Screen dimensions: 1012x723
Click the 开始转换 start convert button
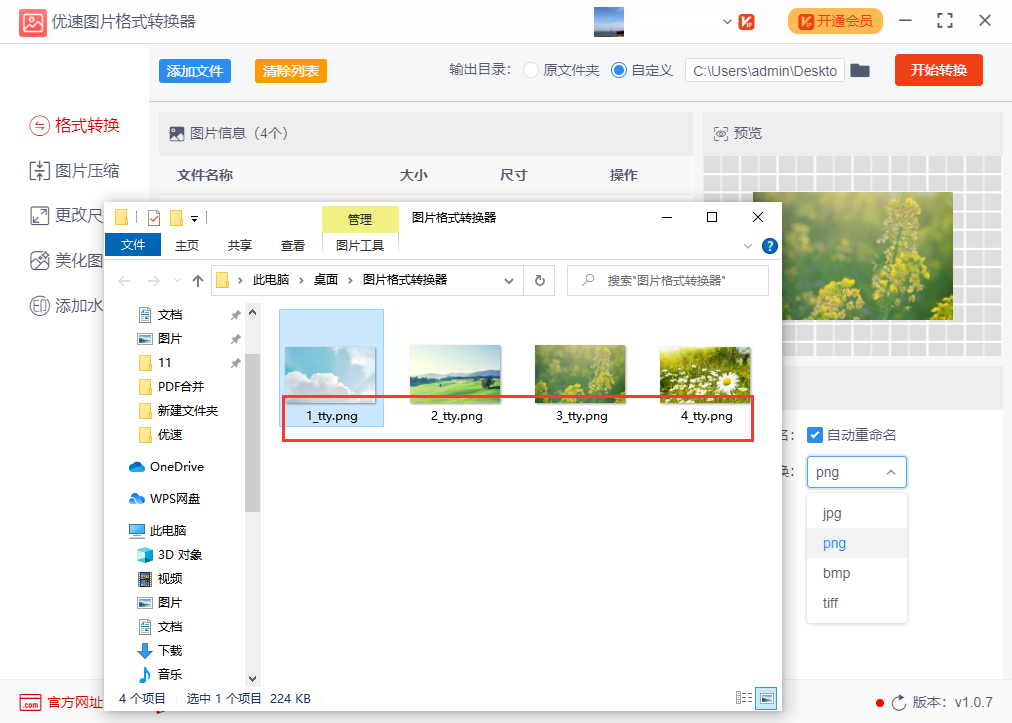[938, 71]
